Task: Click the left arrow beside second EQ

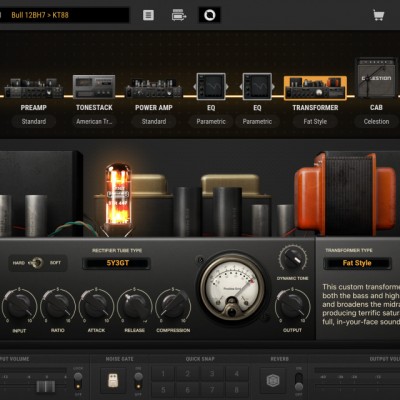Action: (x=241, y=87)
